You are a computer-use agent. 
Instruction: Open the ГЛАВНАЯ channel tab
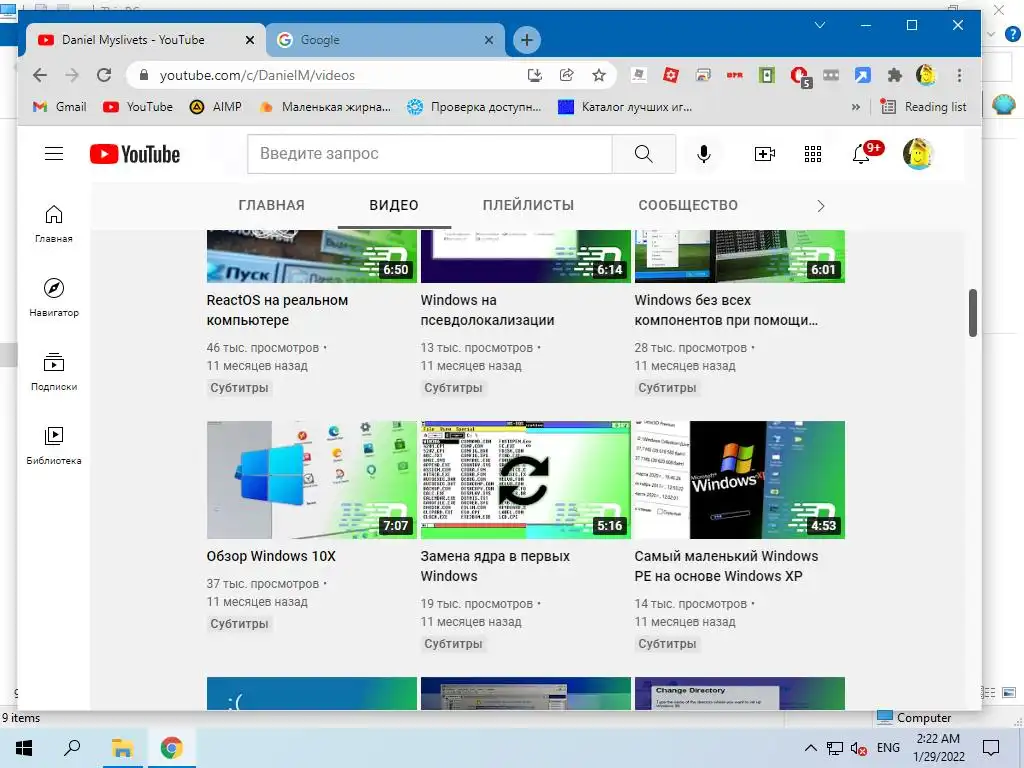[x=271, y=205]
